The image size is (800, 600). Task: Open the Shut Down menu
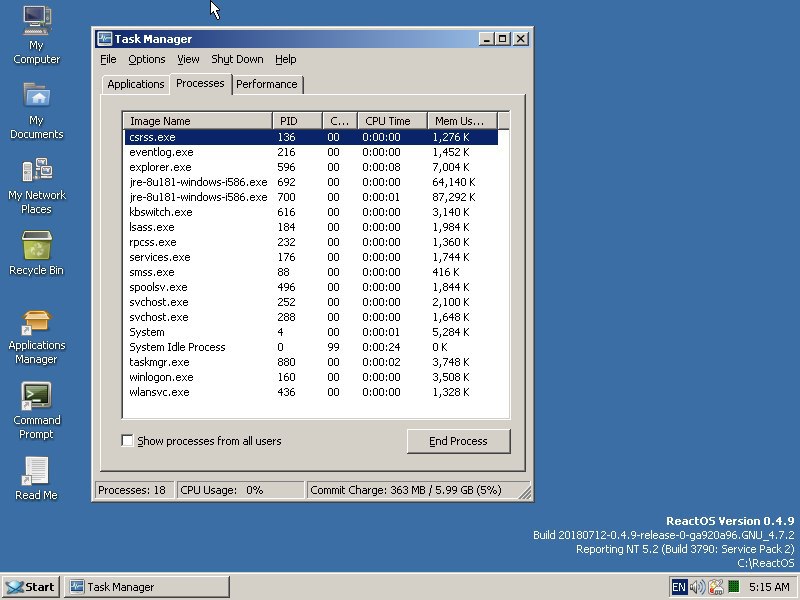[237, 60]
